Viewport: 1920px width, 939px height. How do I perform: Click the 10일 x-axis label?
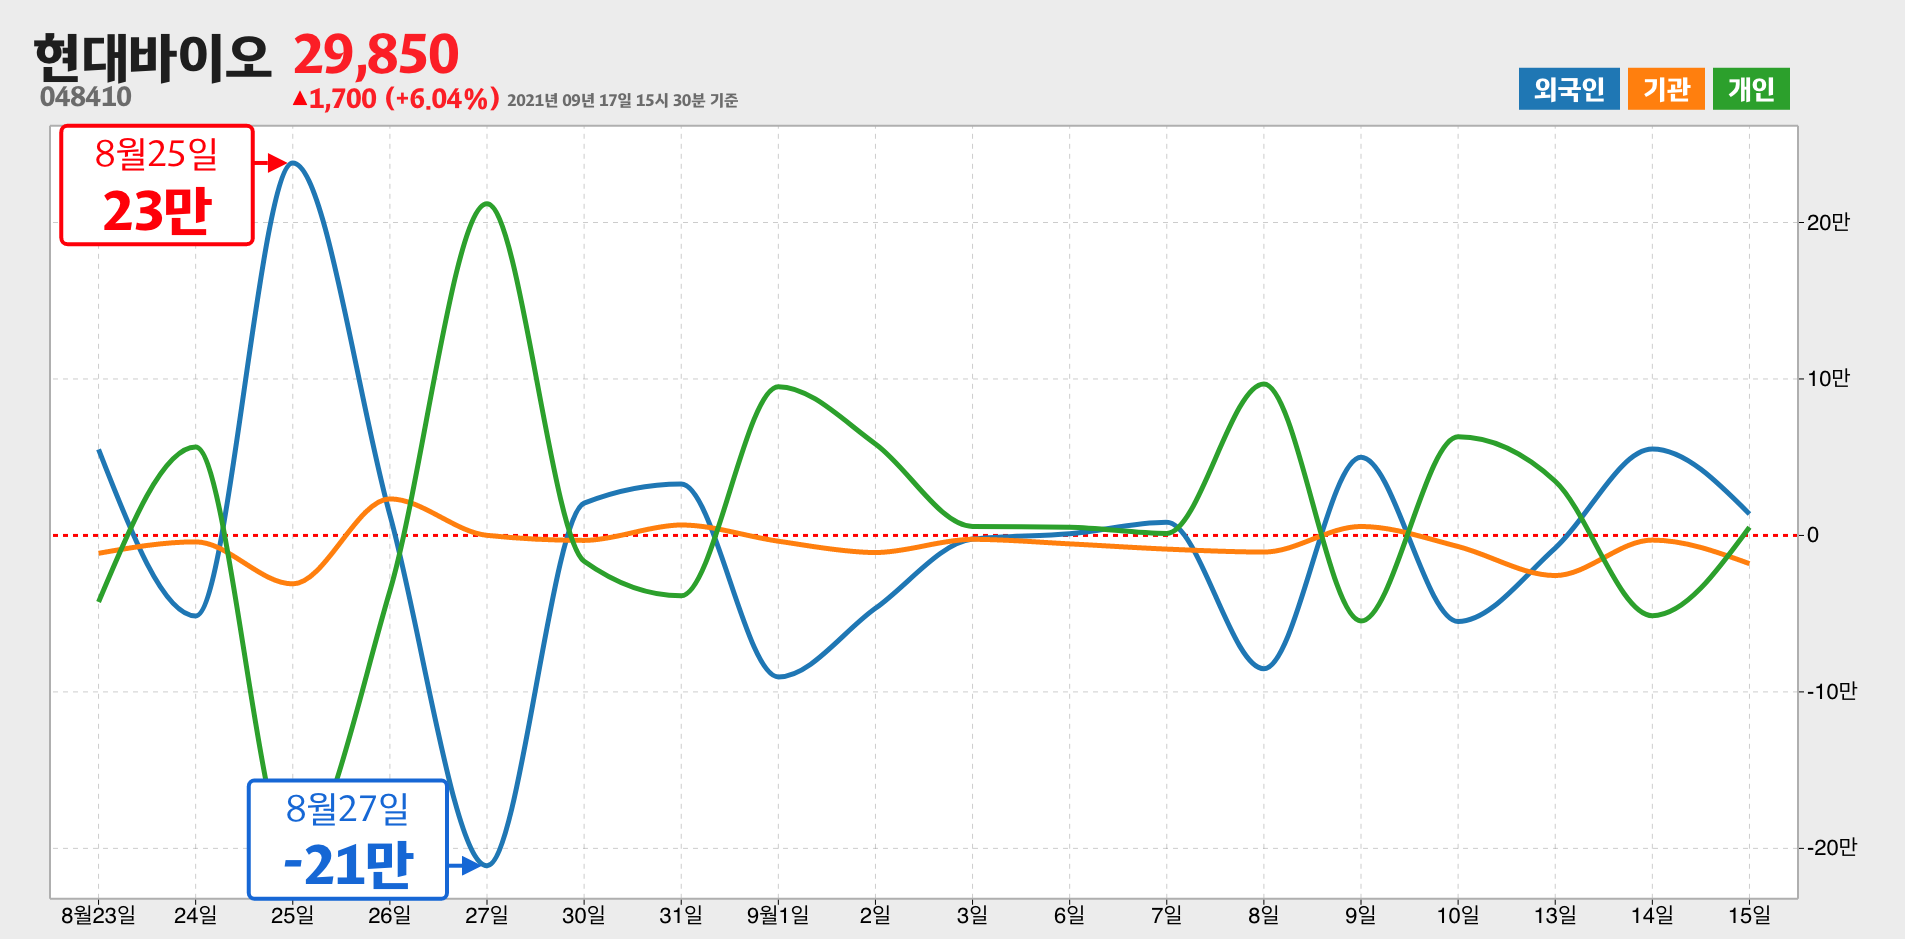(x=1458, y=915)
